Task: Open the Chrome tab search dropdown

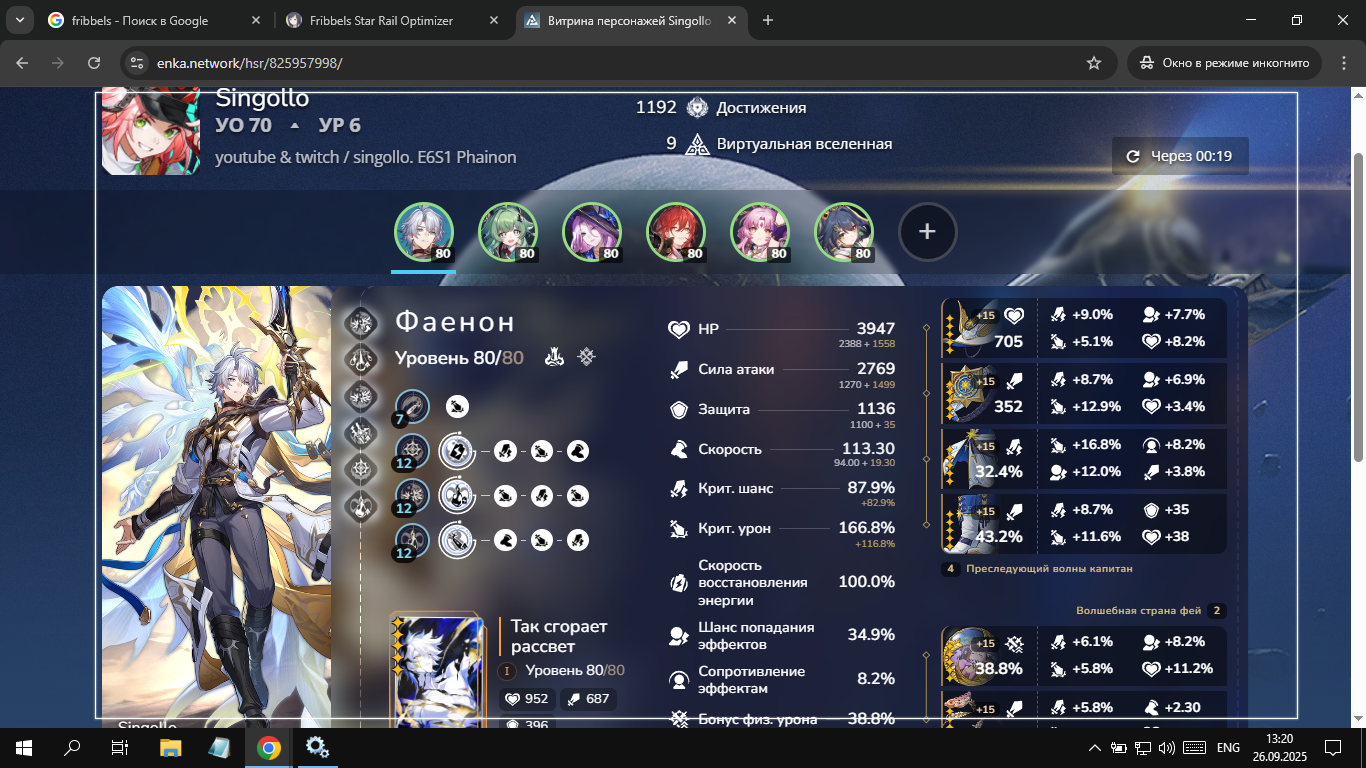Action: tap(20, 20)
